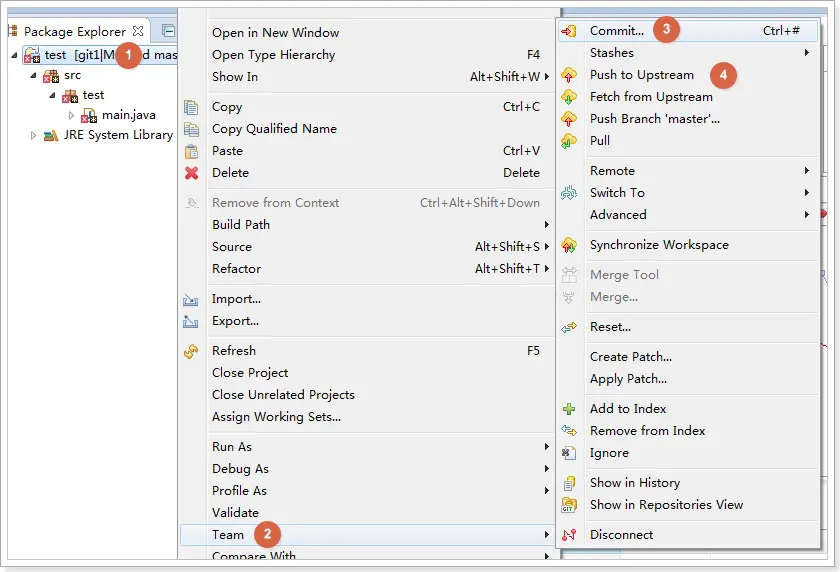The height and width of the screenshot is (572, 840).
Task: Click the Show in Repositories View GIT icon
Action: point(568,505)
